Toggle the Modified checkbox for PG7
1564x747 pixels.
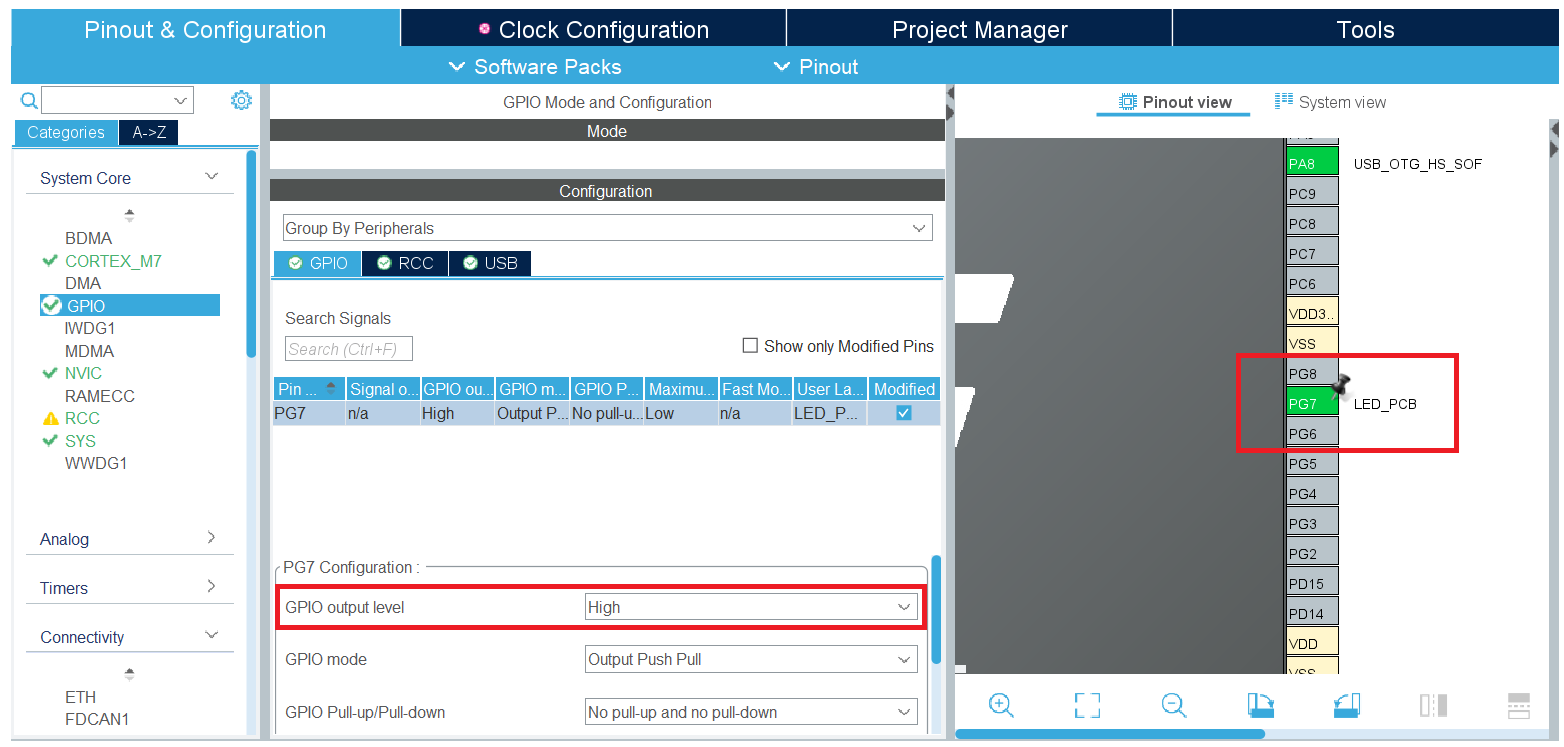point(904,413)
